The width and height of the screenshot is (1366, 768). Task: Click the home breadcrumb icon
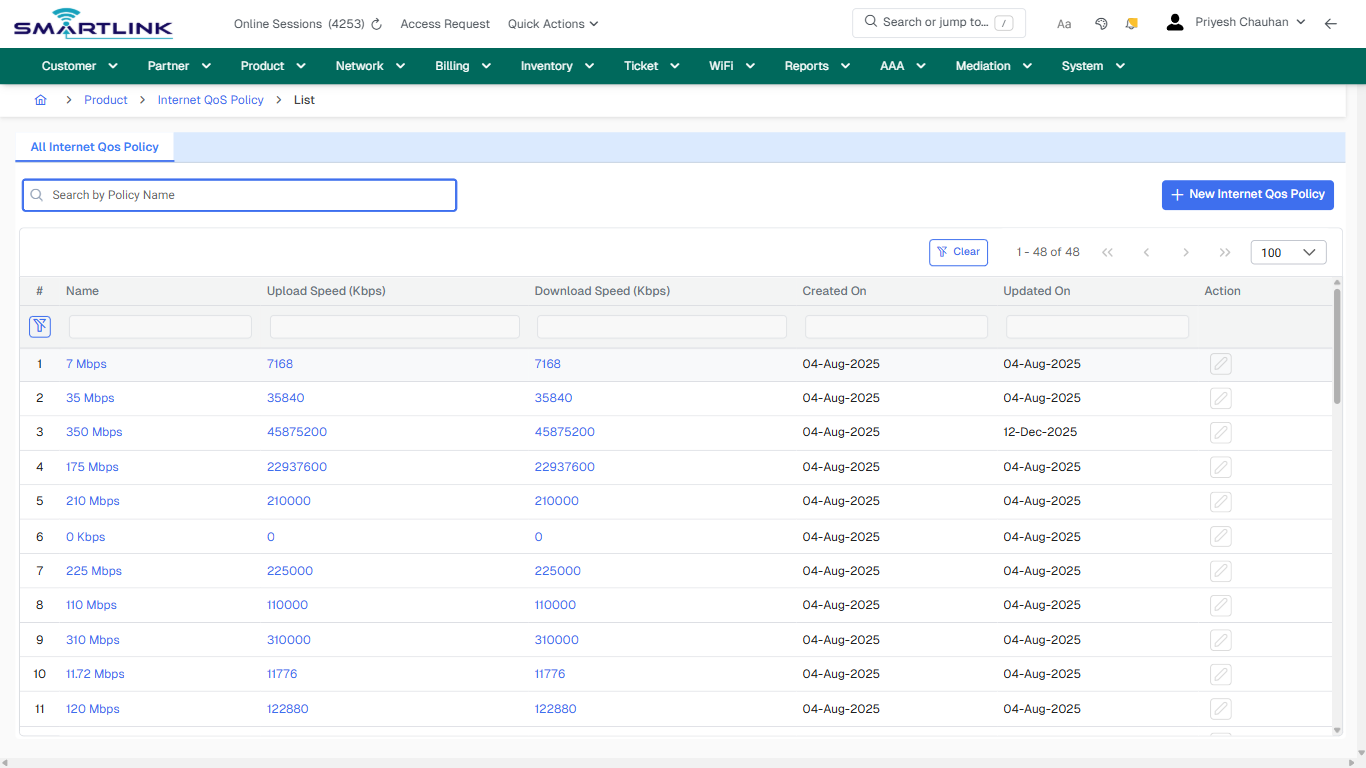(x=40, y=100)
